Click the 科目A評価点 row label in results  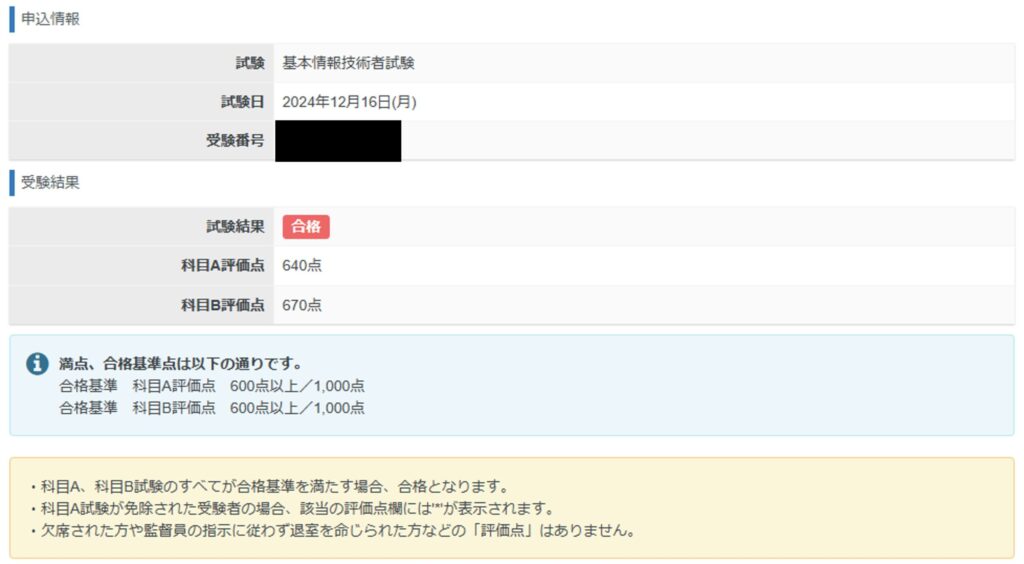pyautogui.click(x=222, y=266)
